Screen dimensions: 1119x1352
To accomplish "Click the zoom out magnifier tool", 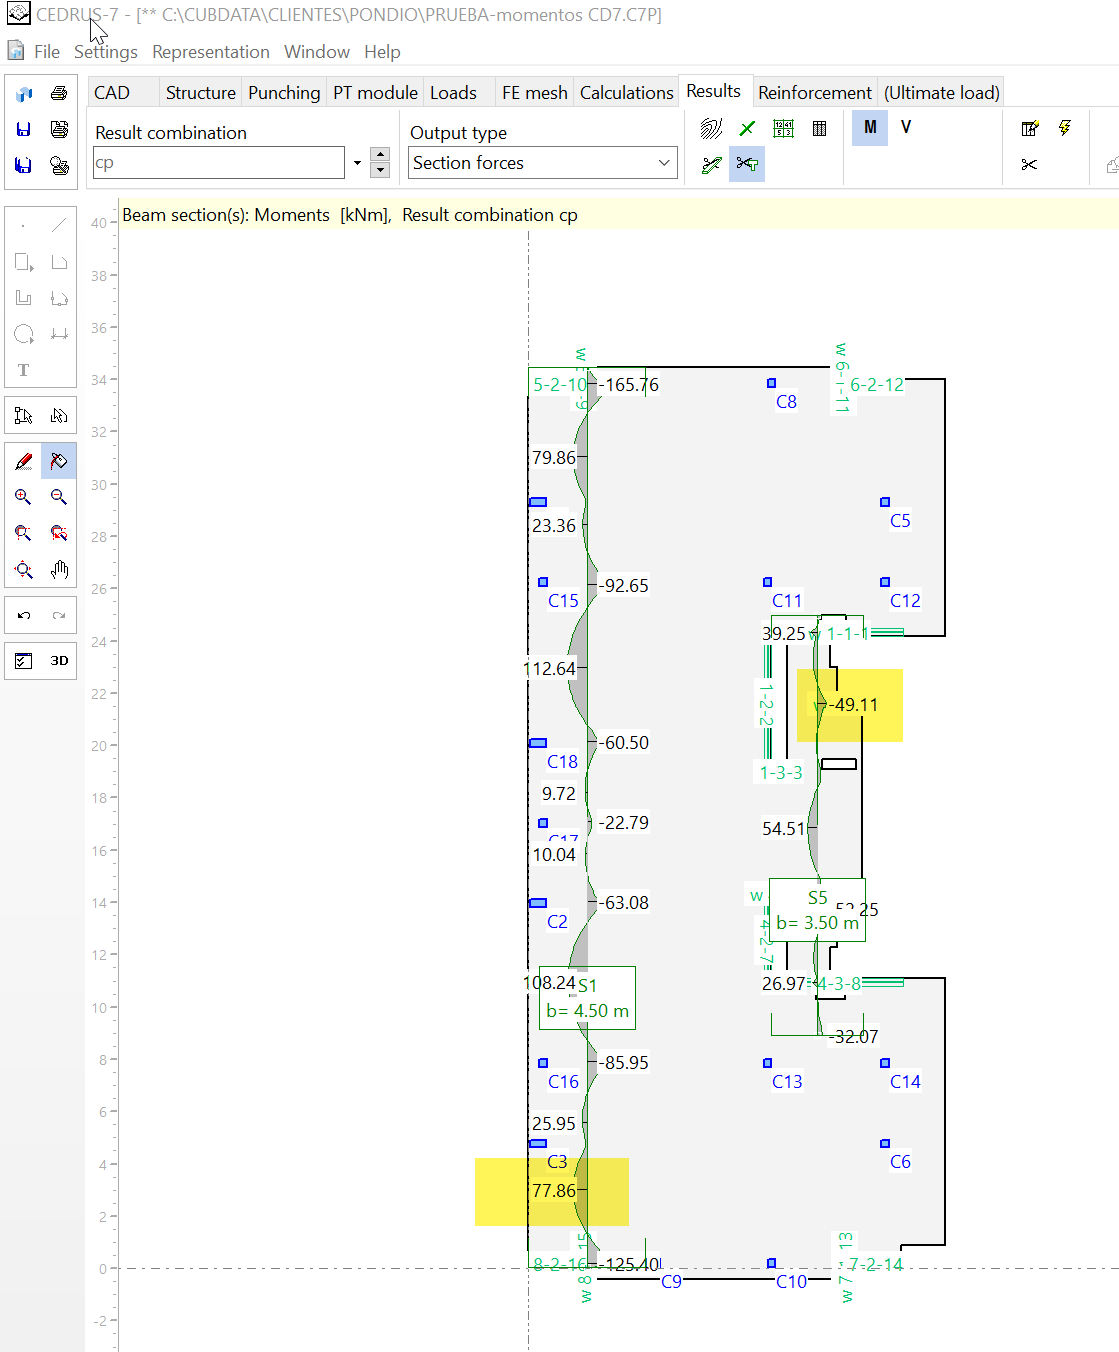I will [59, 497].
